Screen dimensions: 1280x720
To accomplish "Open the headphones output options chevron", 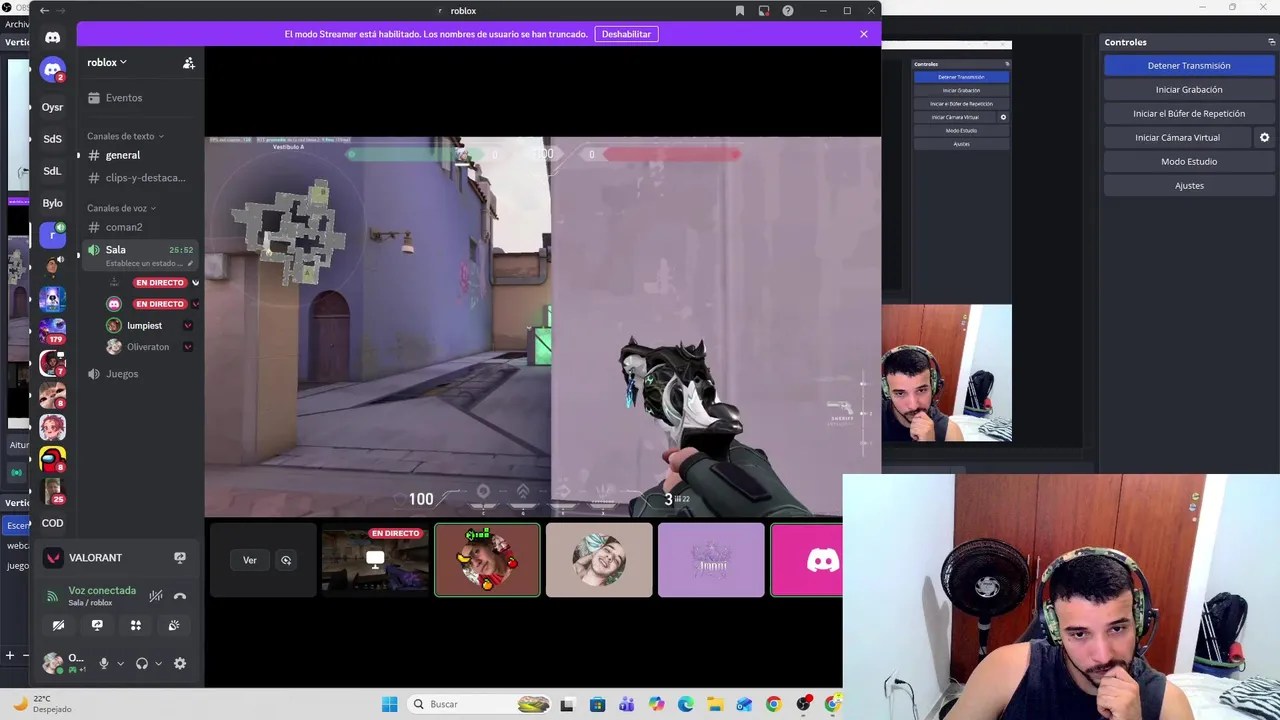I will (159, 663).
